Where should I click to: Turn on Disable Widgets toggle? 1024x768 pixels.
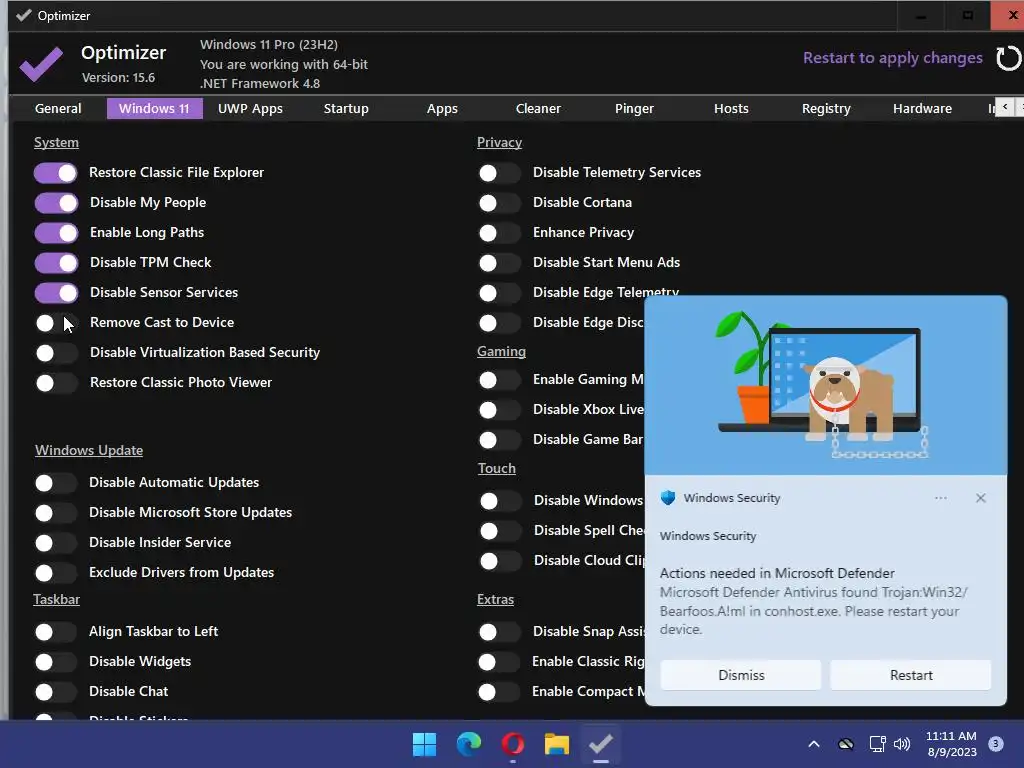(56, 662)
